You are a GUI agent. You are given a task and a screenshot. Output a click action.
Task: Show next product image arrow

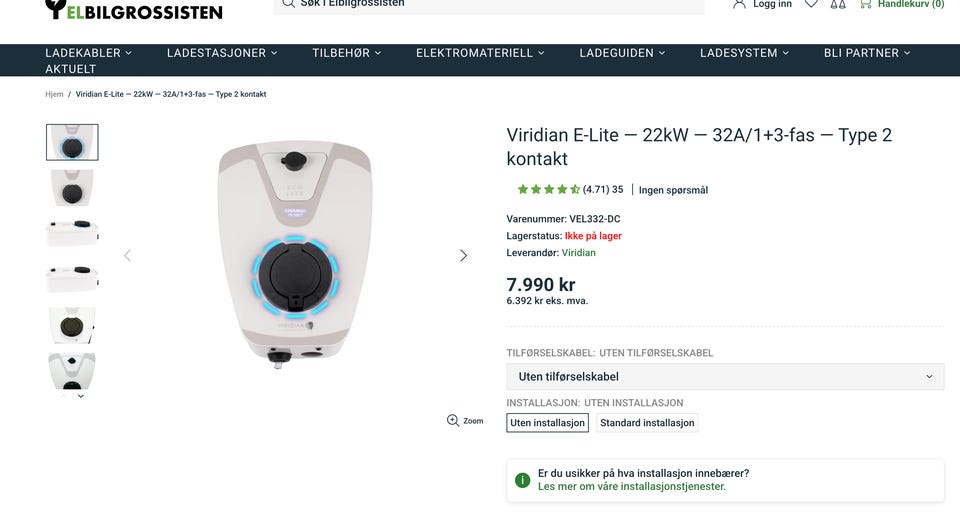(x=463, y=256)
